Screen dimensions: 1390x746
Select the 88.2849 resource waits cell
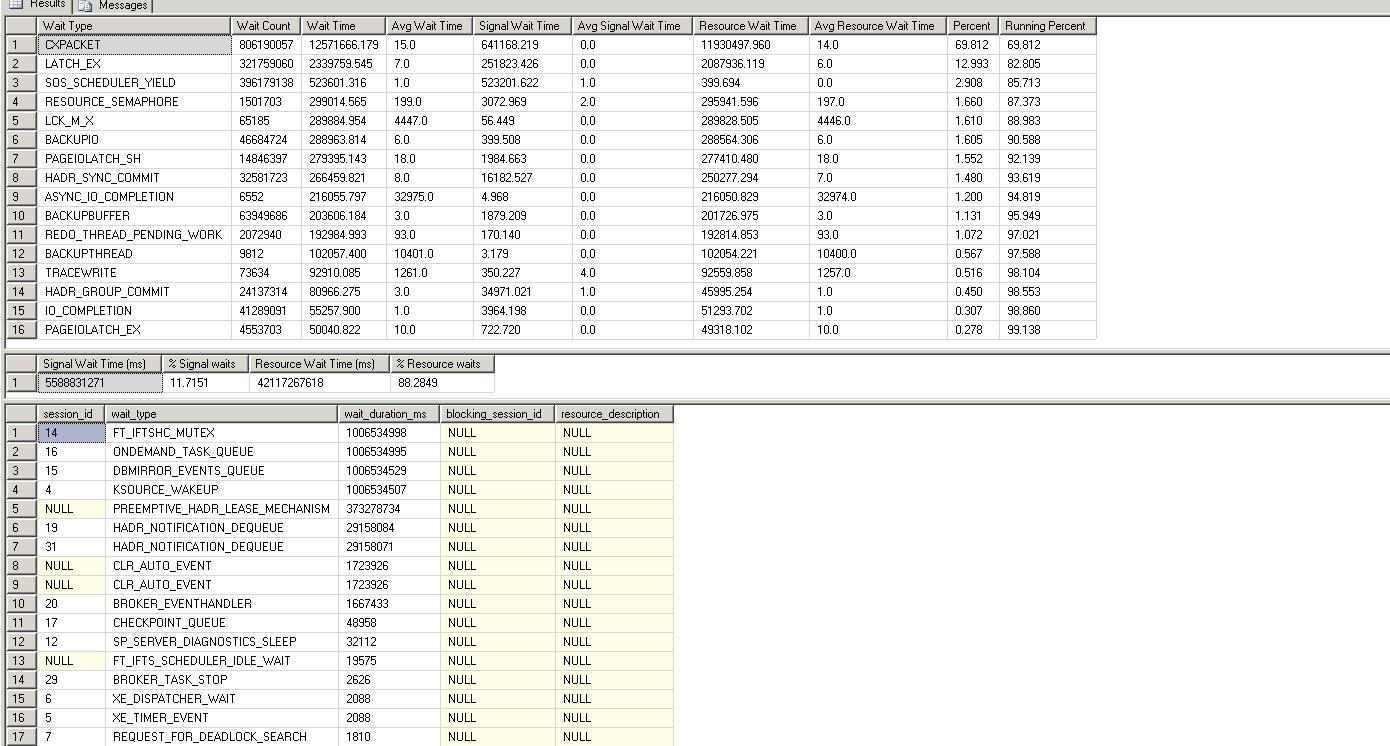(441, 383)
